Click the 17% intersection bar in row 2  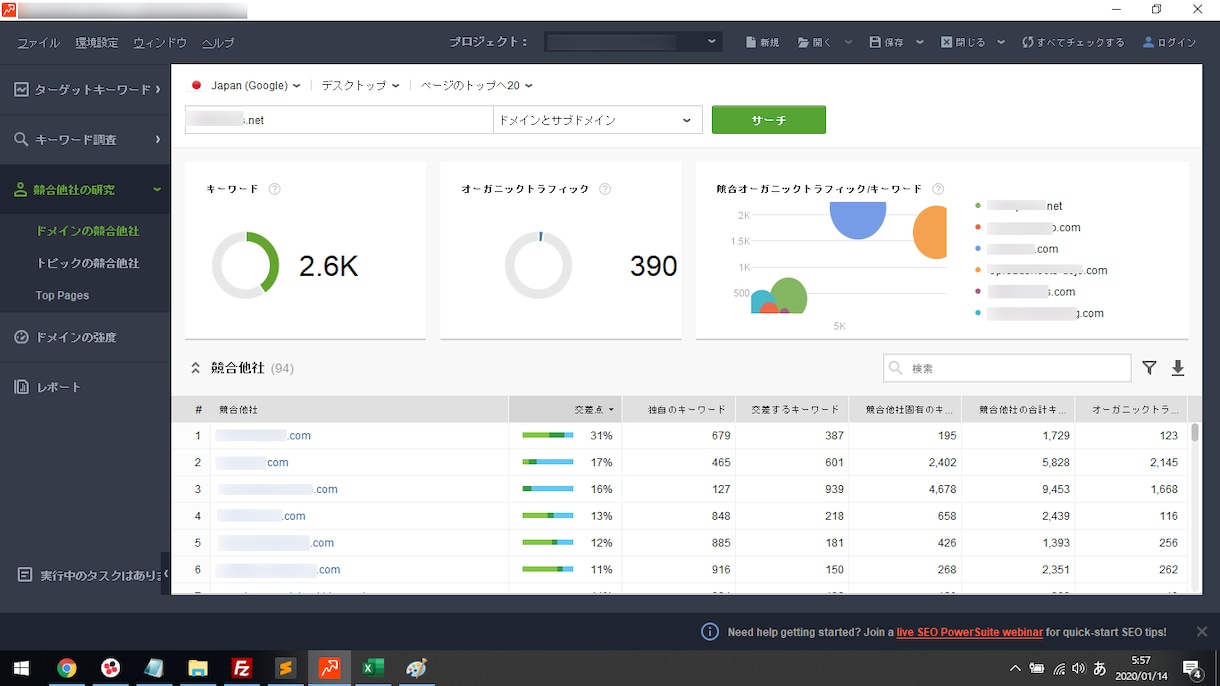coord(548,462)
